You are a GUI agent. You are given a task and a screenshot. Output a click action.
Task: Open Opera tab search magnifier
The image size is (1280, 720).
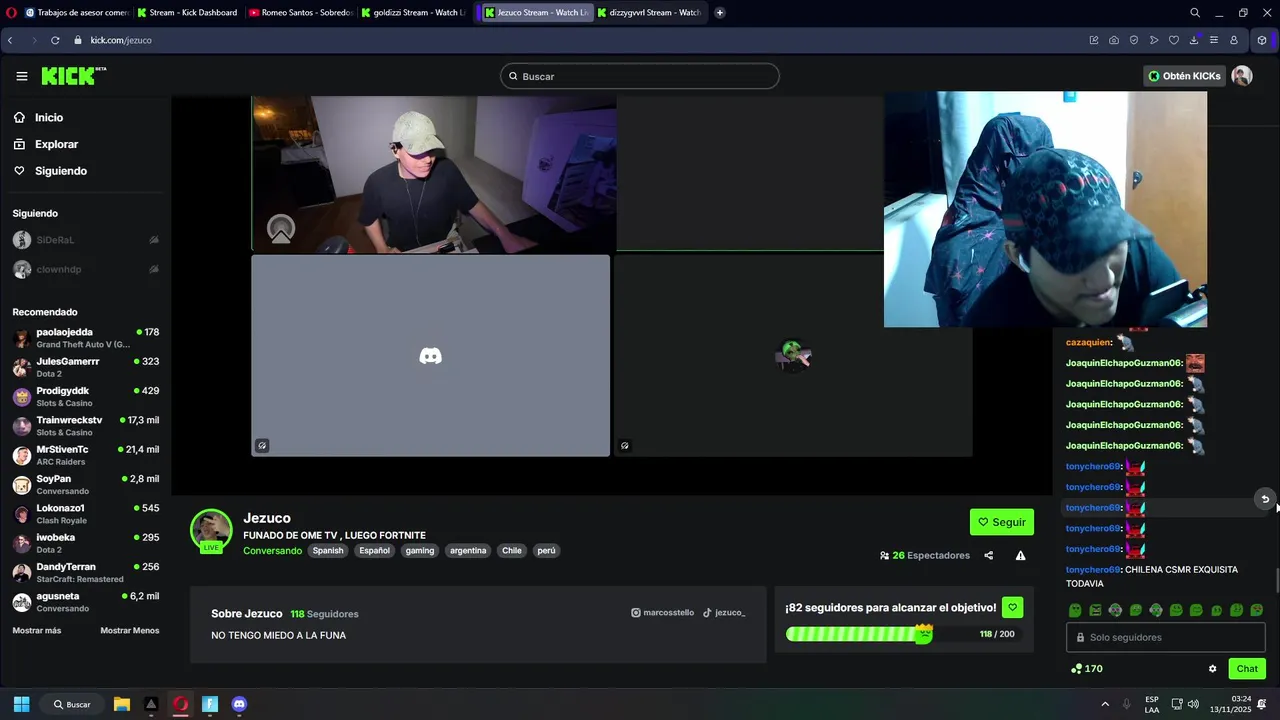(1195, 13)
